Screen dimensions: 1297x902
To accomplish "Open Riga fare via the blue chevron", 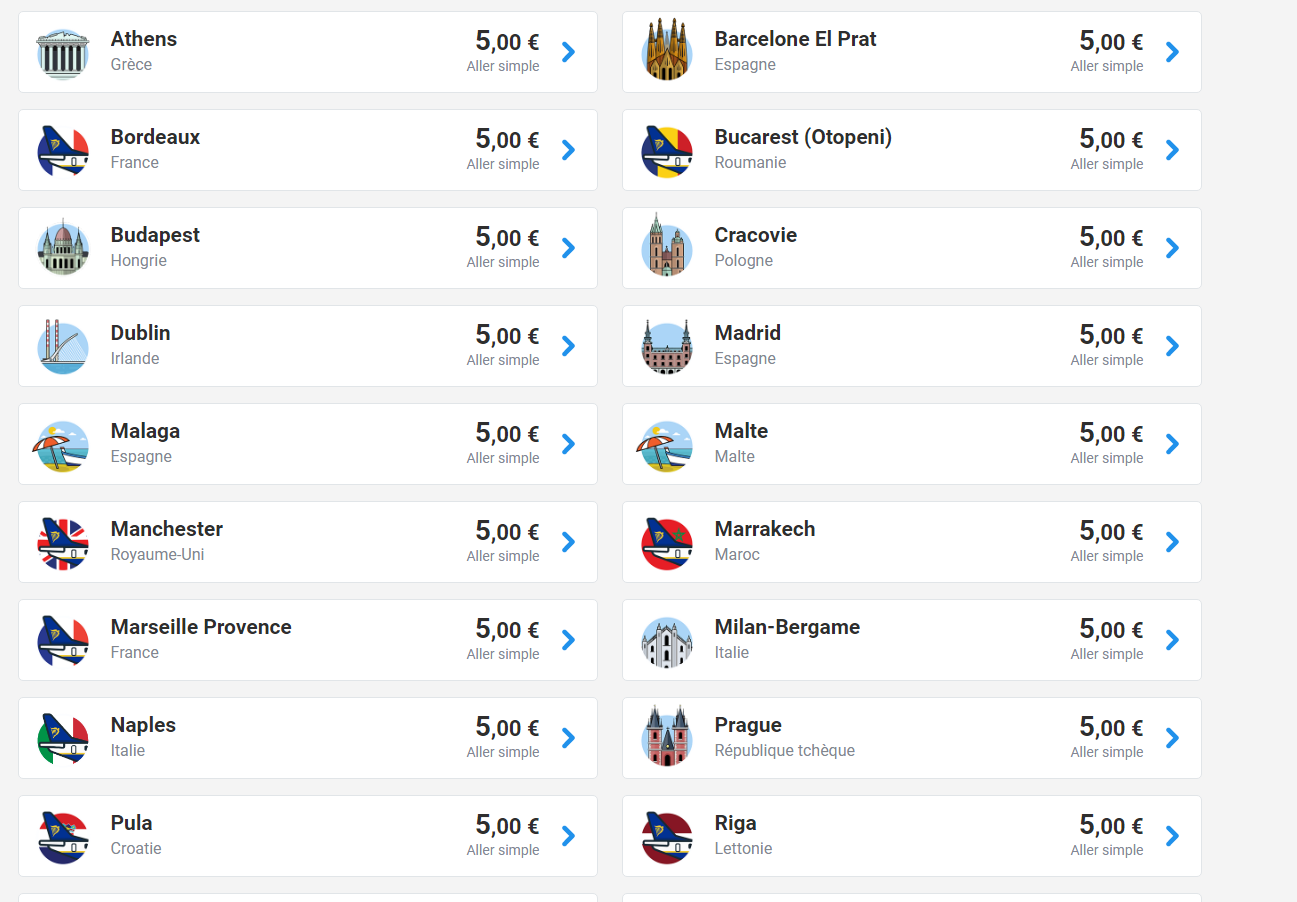I will coord(1172,836).
